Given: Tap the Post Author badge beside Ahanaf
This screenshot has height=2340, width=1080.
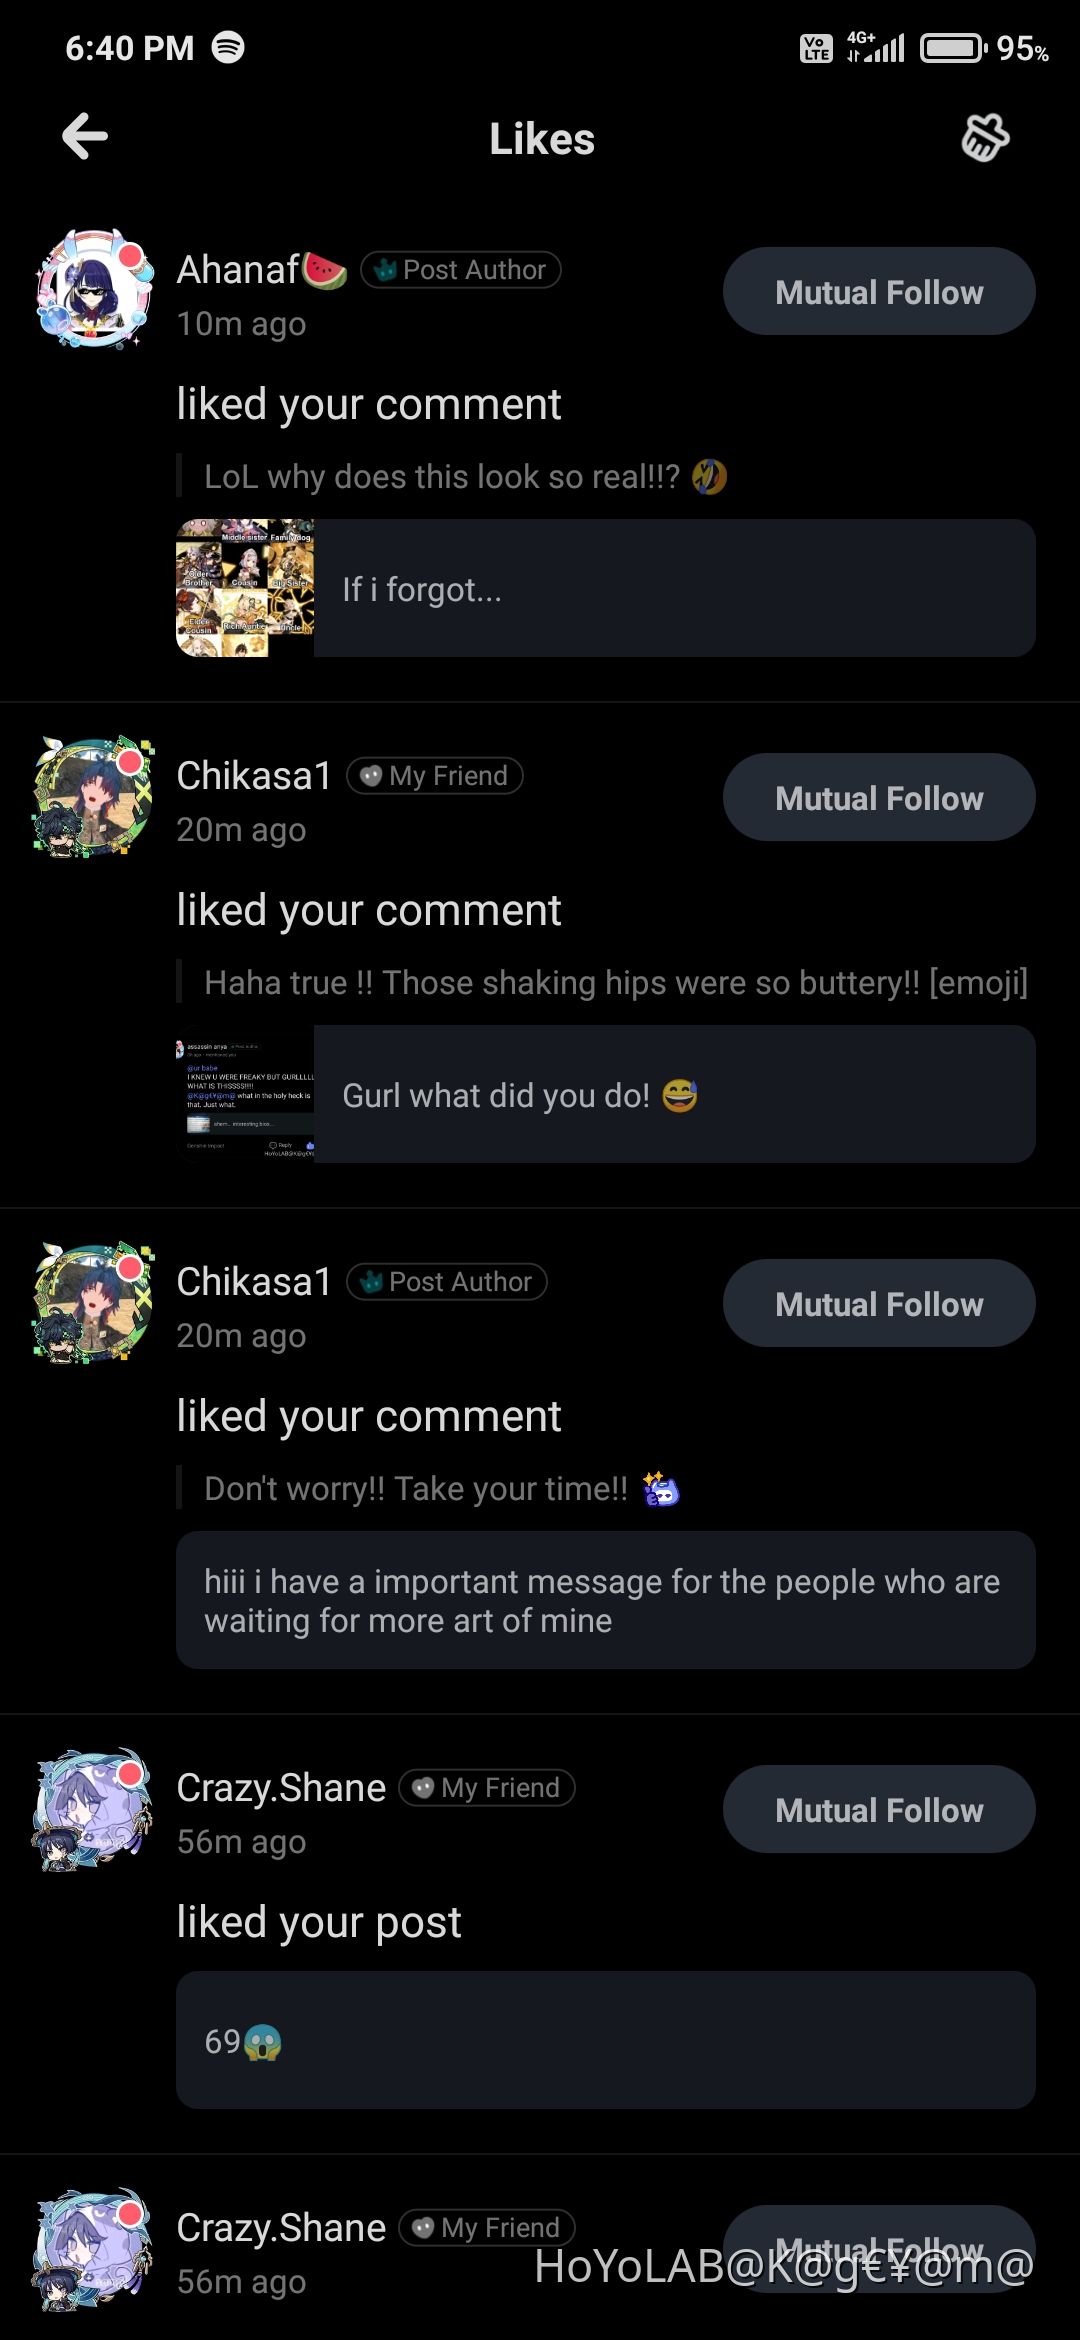Looking at the screenshot, I should click(461, 269).
